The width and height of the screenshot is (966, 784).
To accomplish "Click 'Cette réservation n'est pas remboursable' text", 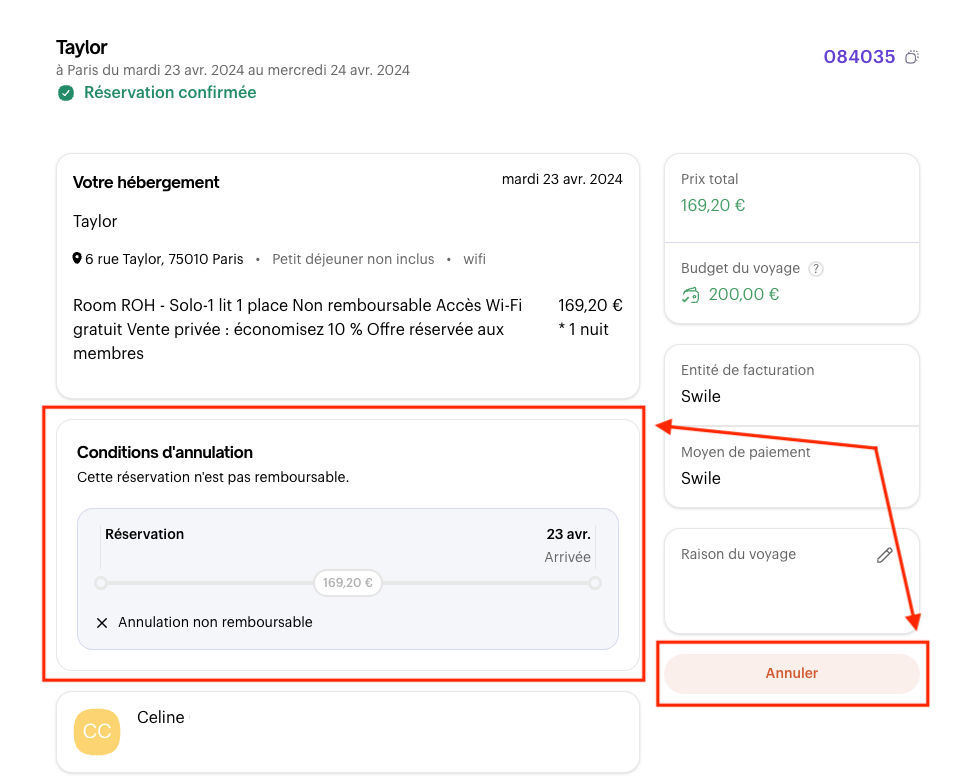I will 213,477.
